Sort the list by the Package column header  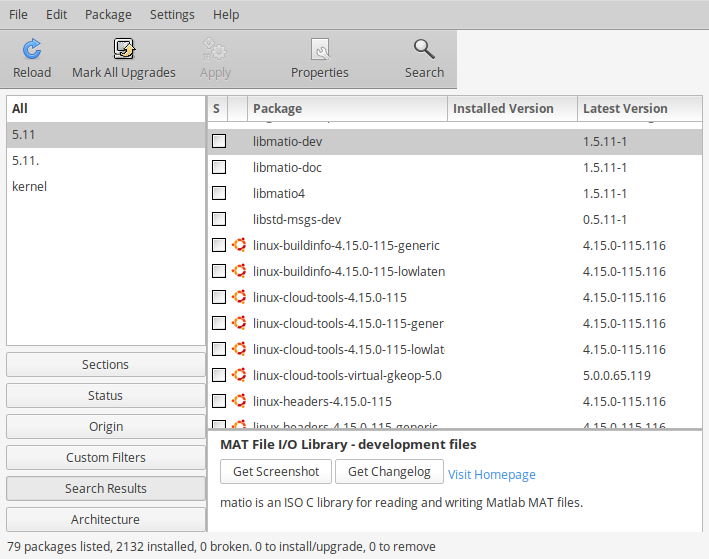(x=347, y=108)
